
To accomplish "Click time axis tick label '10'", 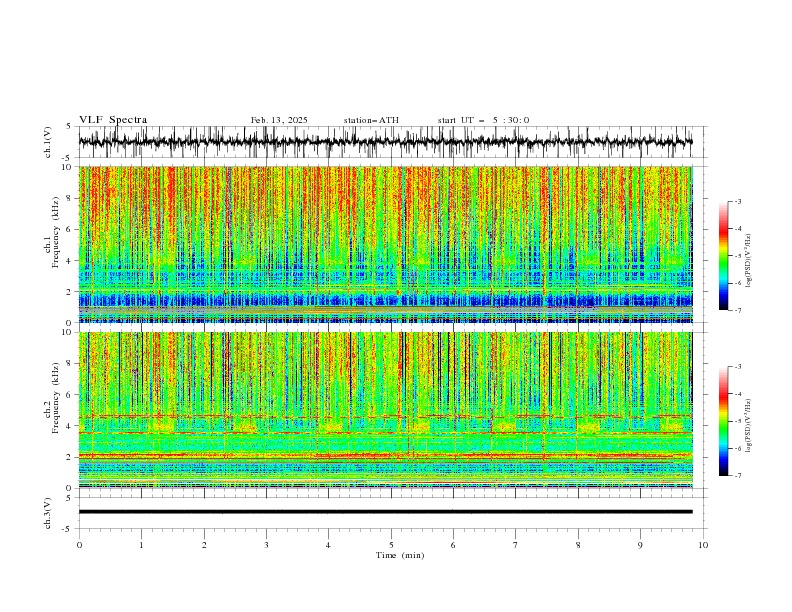I will (703, 545).
